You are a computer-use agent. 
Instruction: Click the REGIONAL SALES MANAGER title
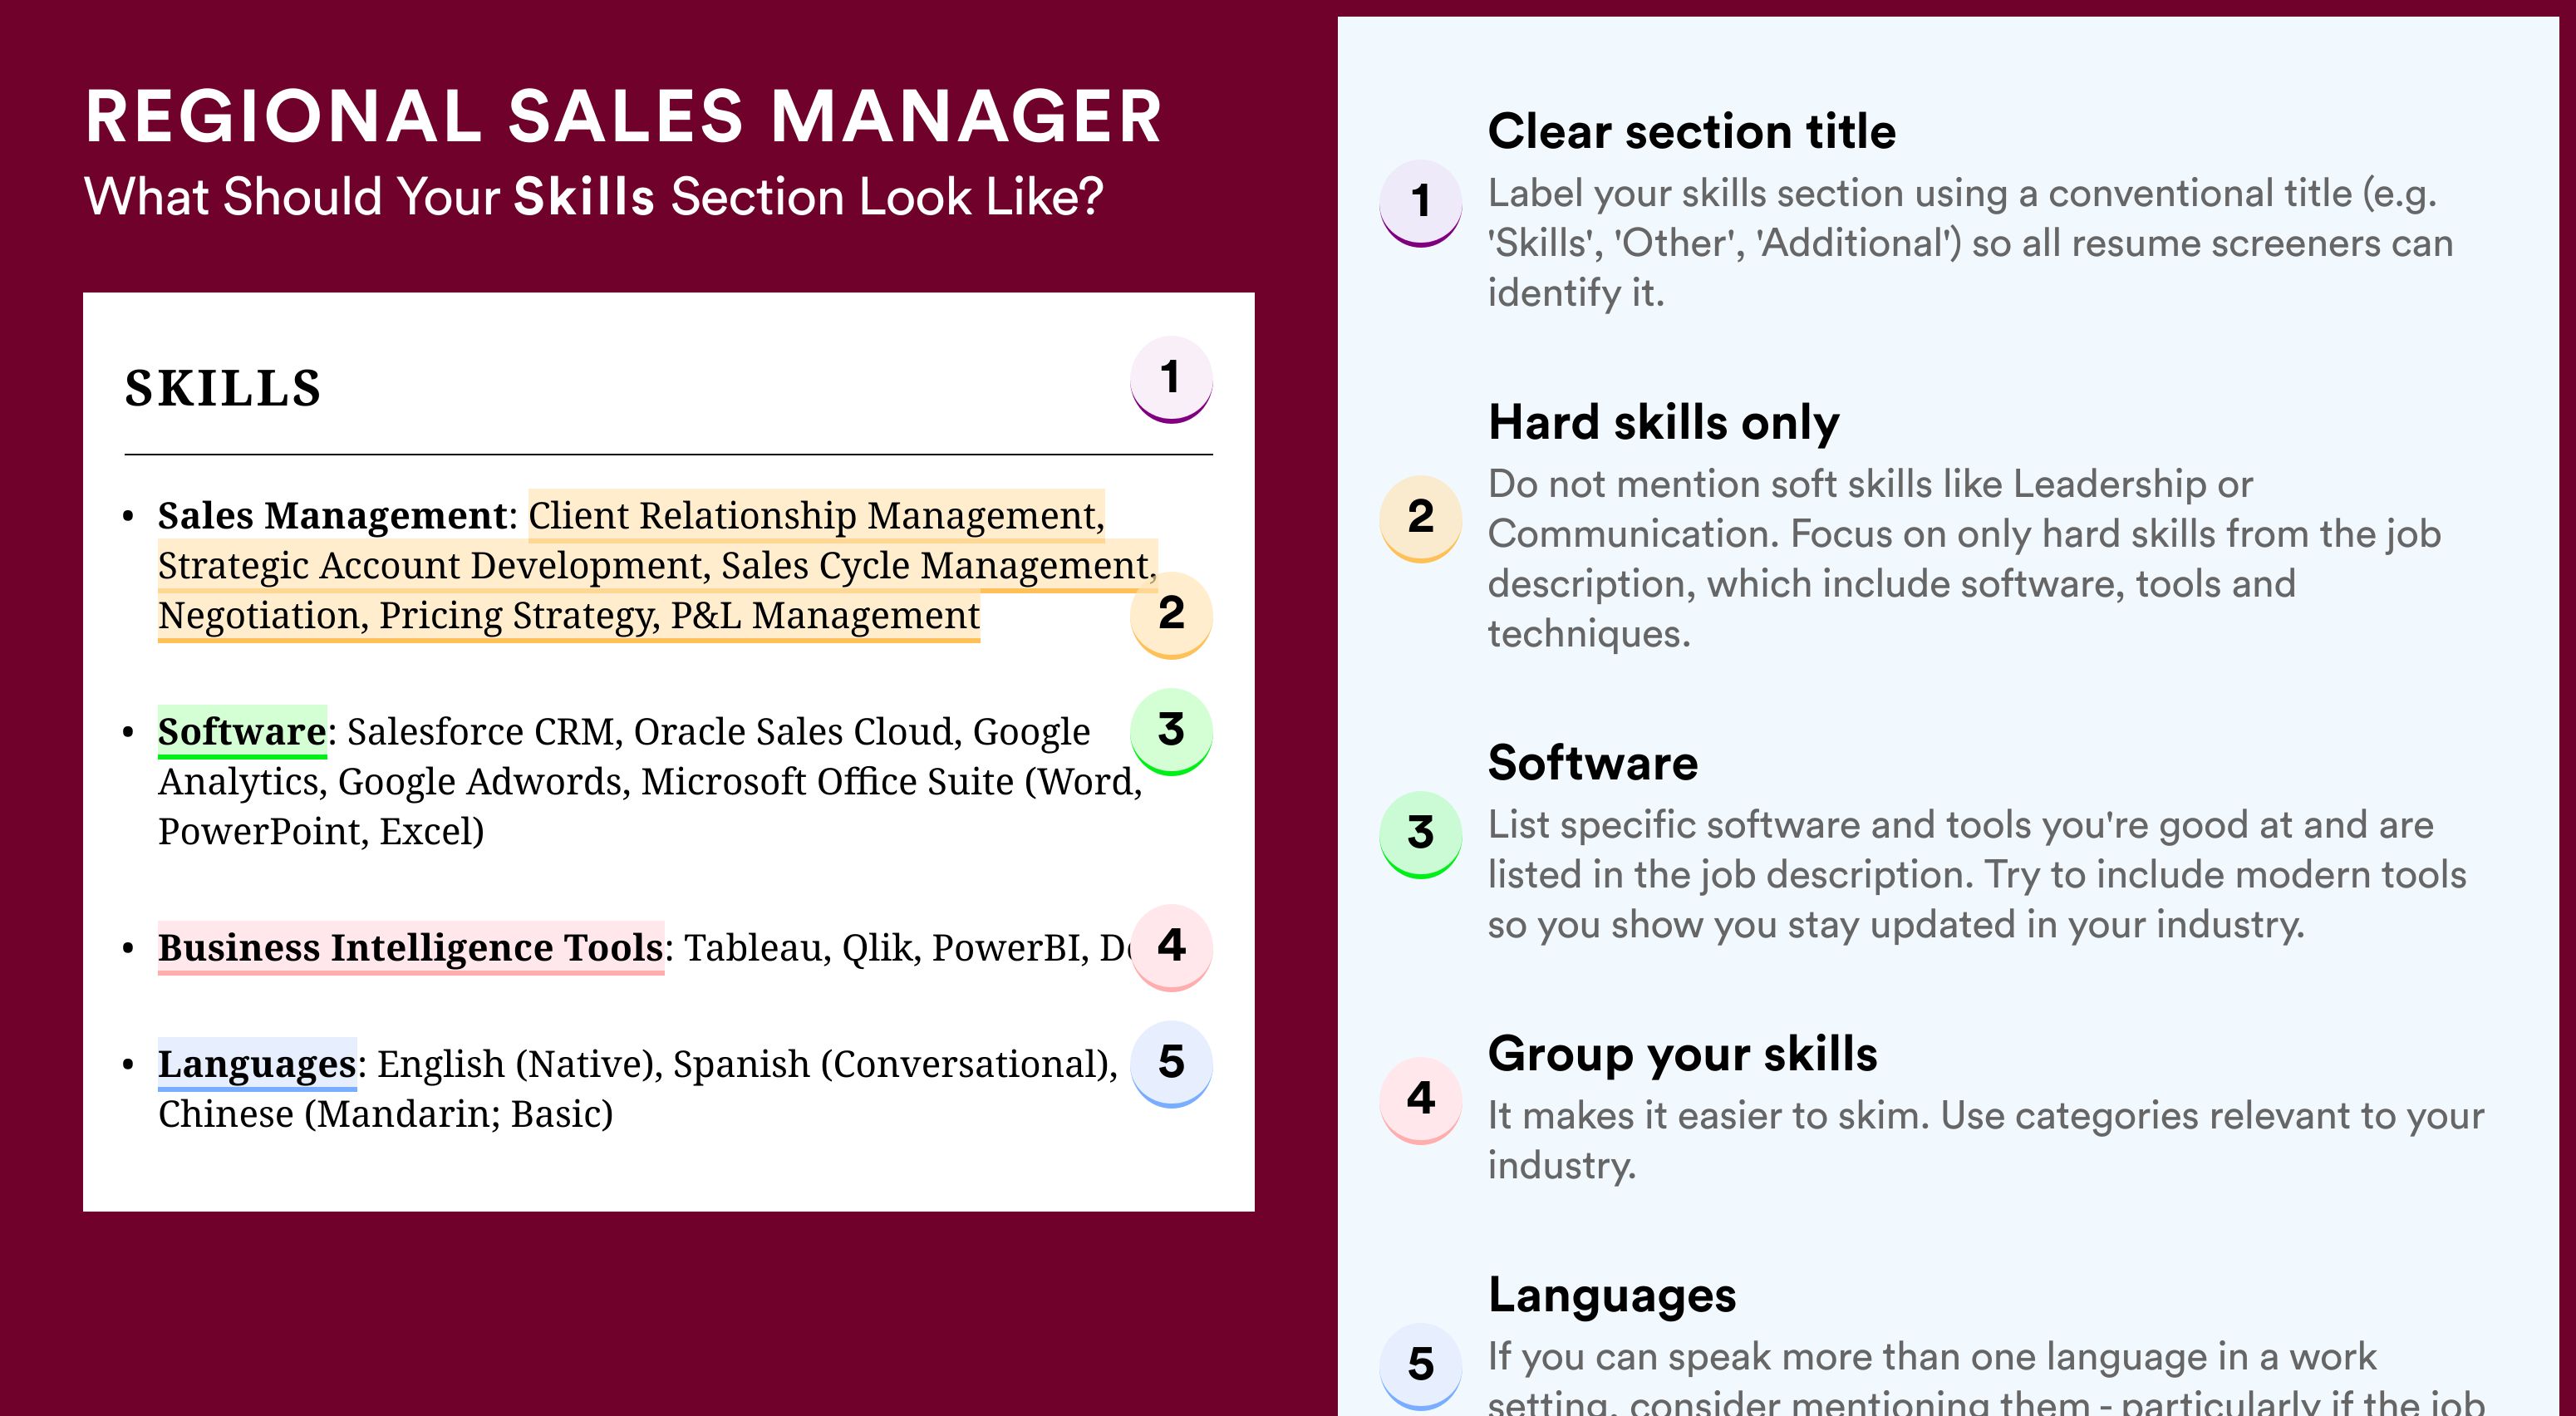(x=623, y=116)
